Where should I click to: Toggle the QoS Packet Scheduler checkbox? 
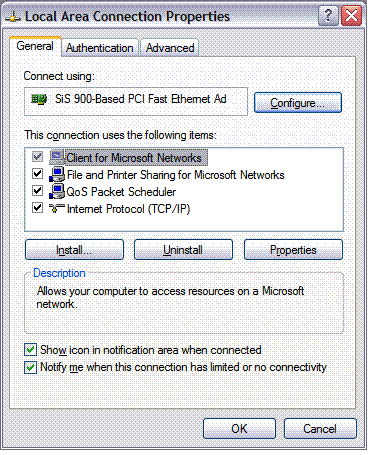pos(37,191)
